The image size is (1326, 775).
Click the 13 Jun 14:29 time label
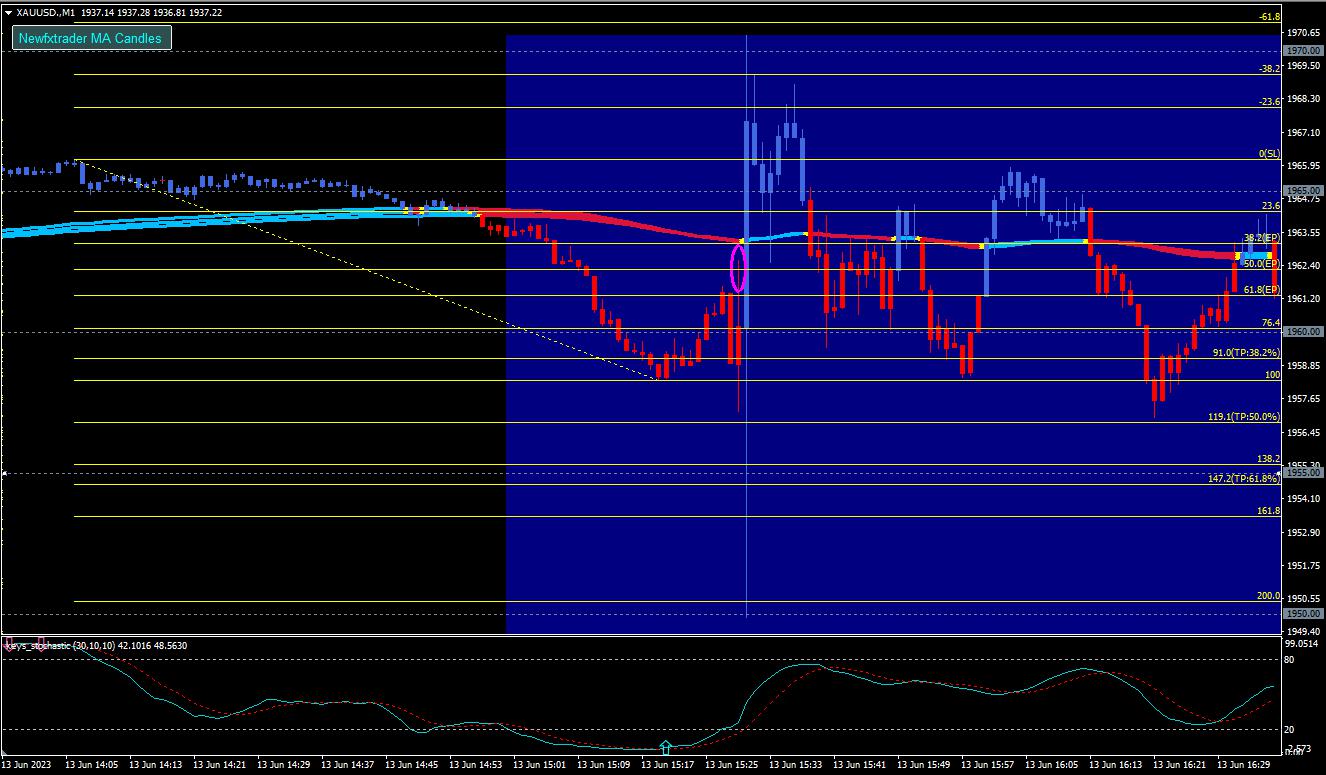click(284, 765)
